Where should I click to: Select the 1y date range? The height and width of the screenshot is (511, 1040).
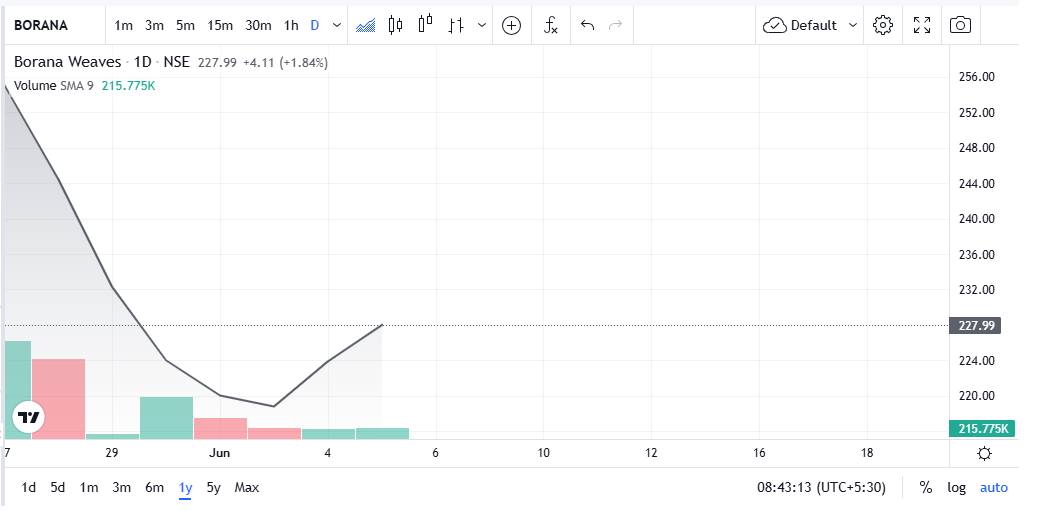(185, 488)
